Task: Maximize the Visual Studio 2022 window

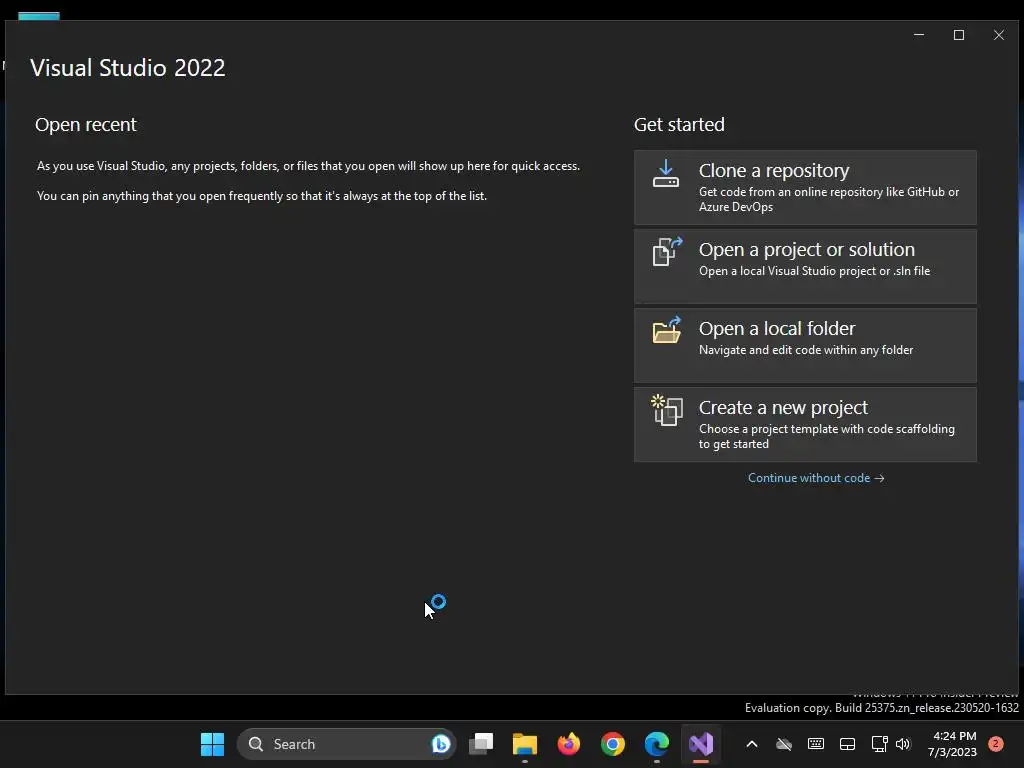Action: (959, 35)
